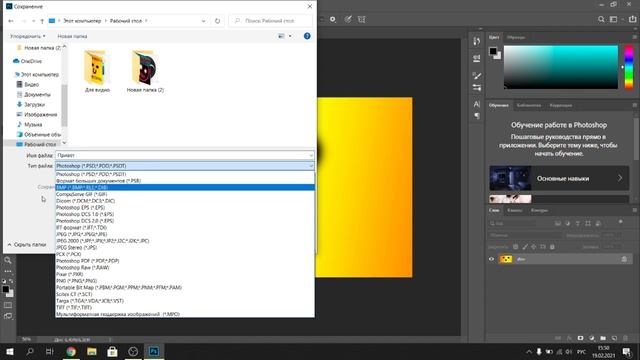Open Edit Toolbar three-dots button

8,271
